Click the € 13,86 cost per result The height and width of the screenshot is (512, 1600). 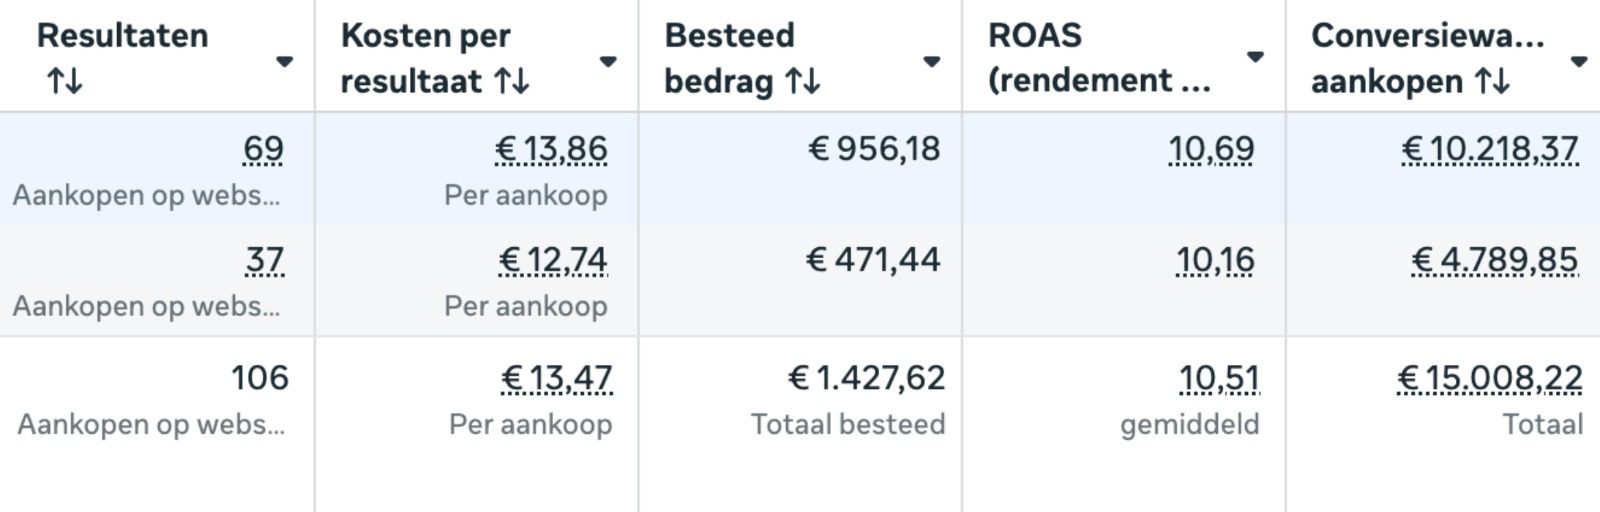click(551, 149)
